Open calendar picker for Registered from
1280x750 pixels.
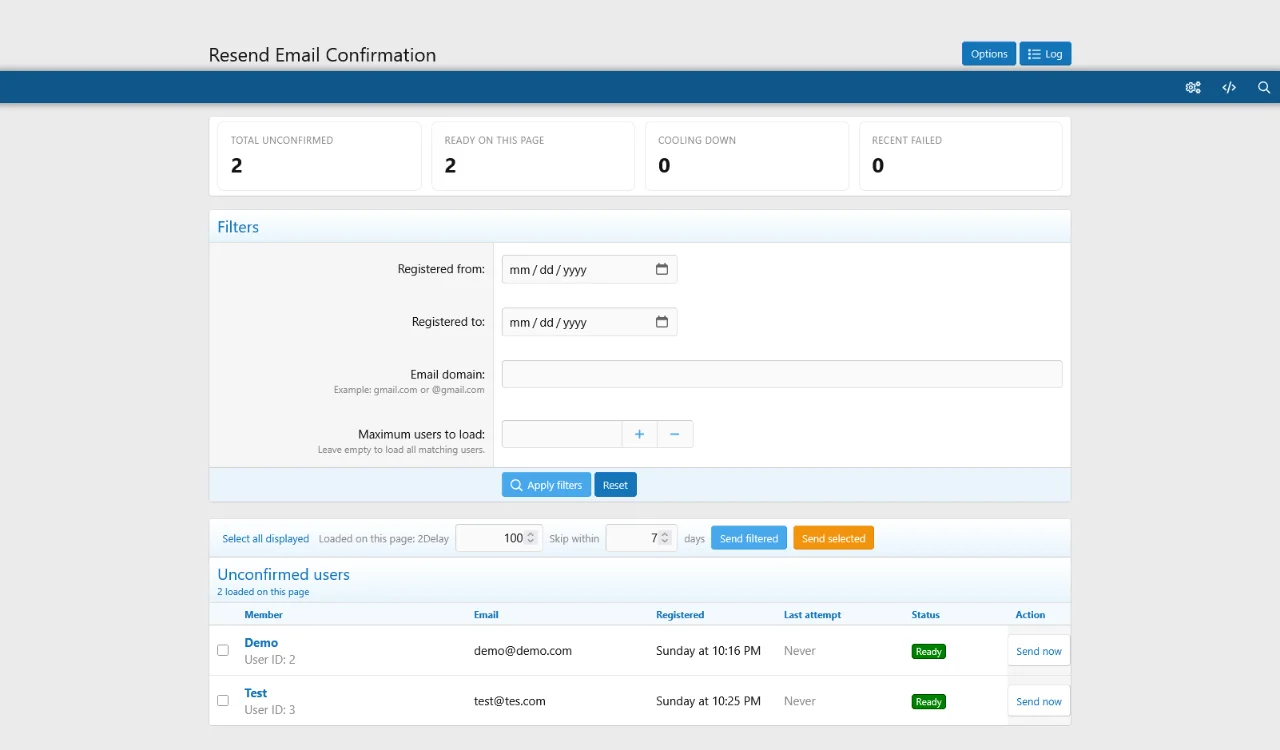(662, 270)
